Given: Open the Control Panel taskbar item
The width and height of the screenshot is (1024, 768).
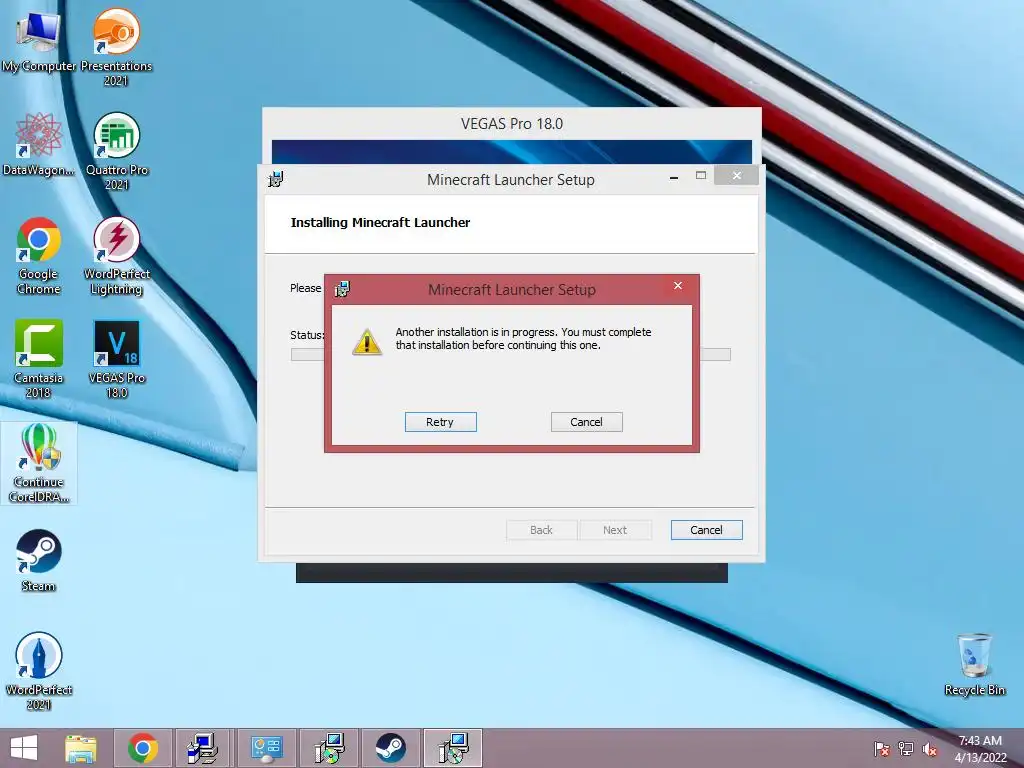Looking at the screenshot, I should (x=266, y=748).
